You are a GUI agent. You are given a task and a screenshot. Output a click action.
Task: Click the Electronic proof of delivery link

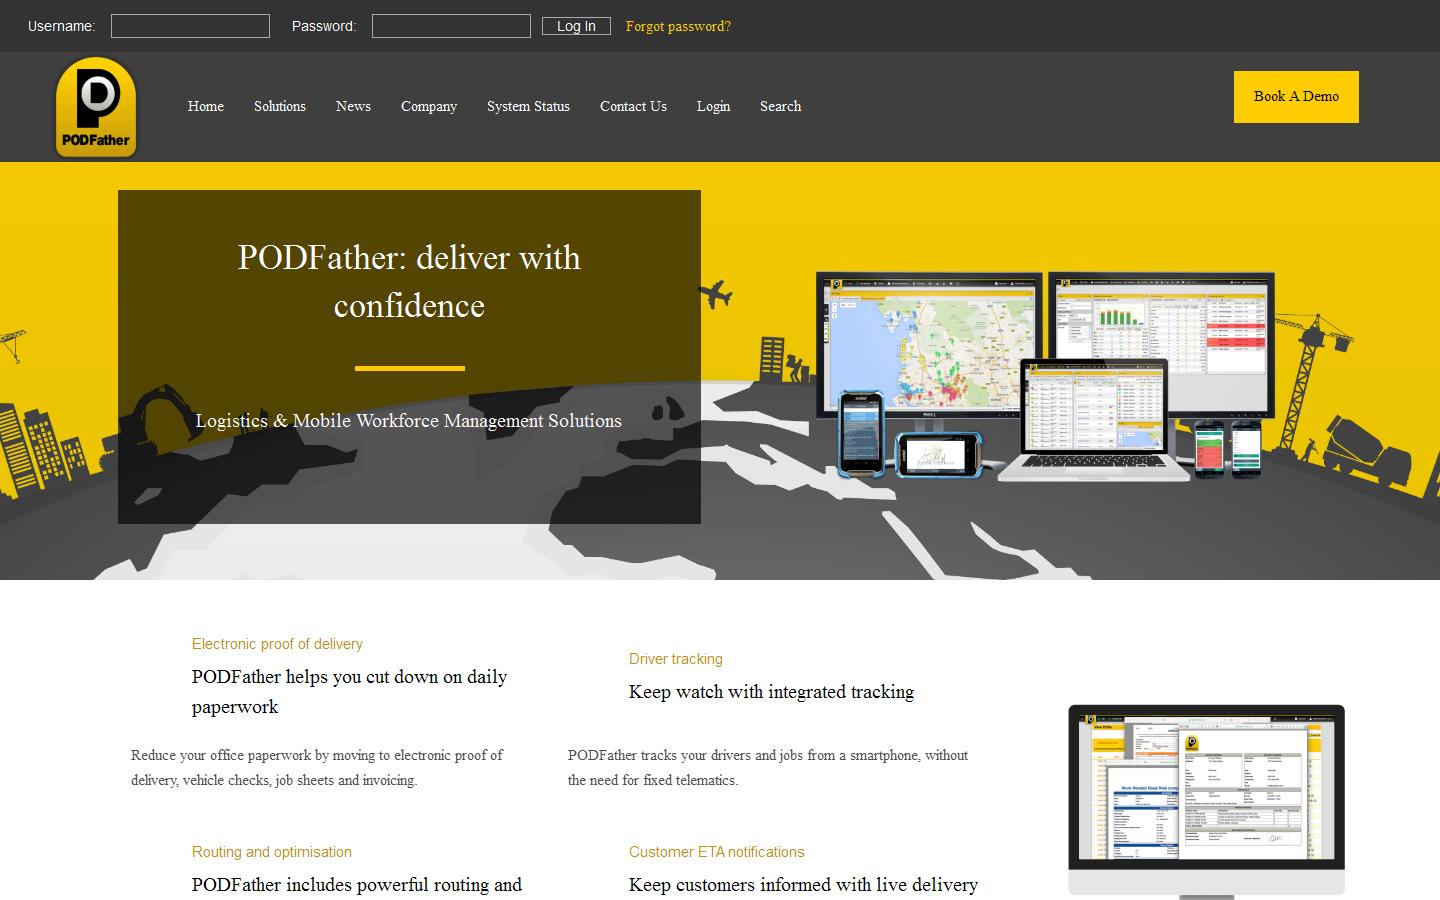(x=277, y=644)
